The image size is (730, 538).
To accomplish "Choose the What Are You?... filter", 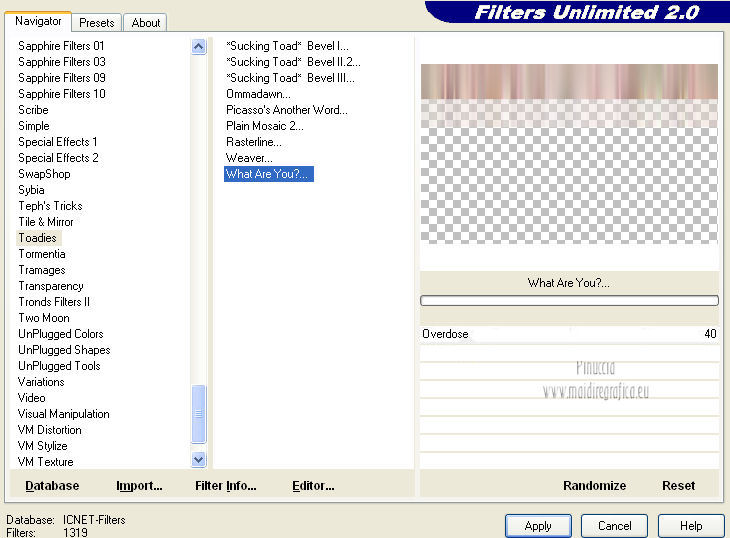I will (x=269, y=174).
